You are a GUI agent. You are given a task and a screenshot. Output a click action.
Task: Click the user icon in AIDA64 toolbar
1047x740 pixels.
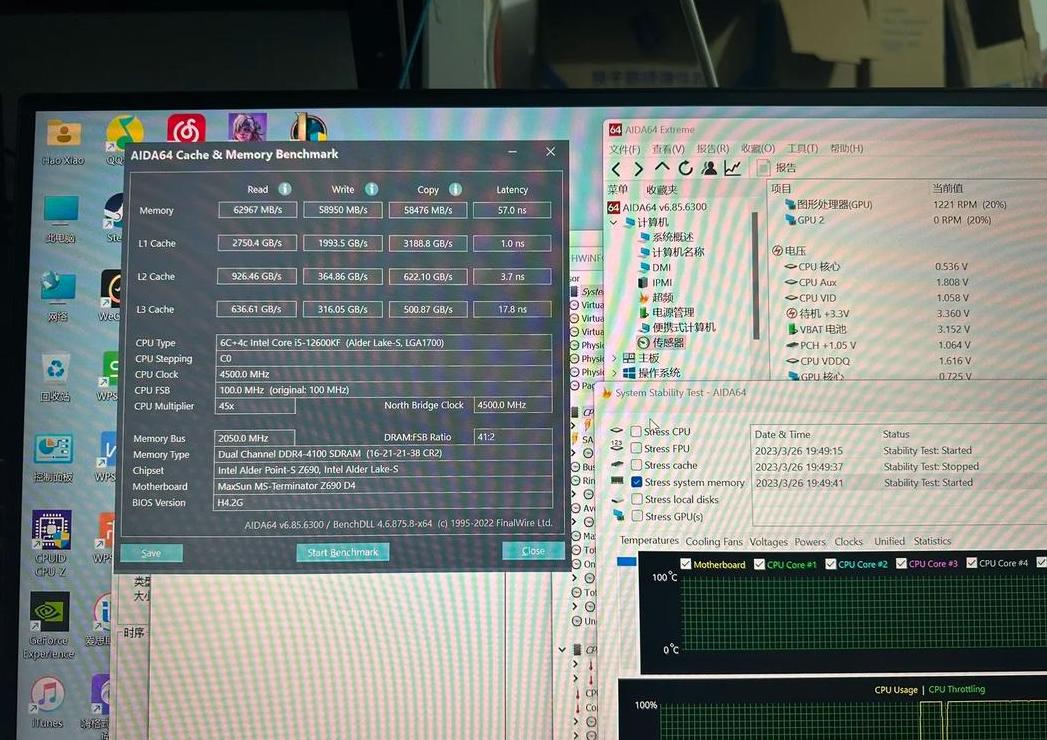point(709,167)
